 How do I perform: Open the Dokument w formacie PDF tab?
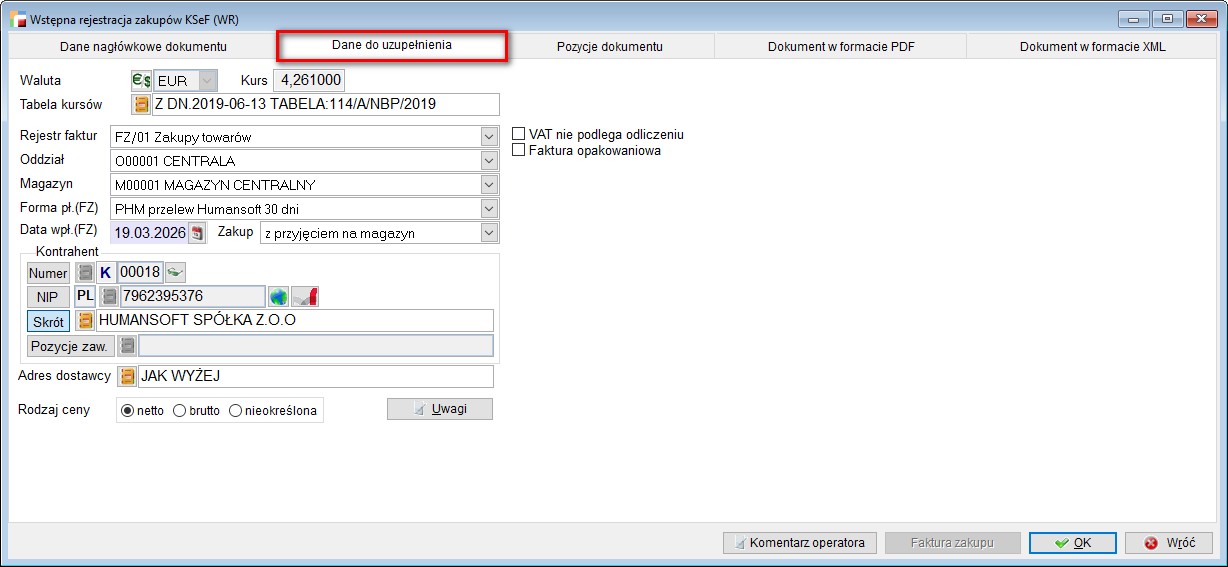pos(841,47)
